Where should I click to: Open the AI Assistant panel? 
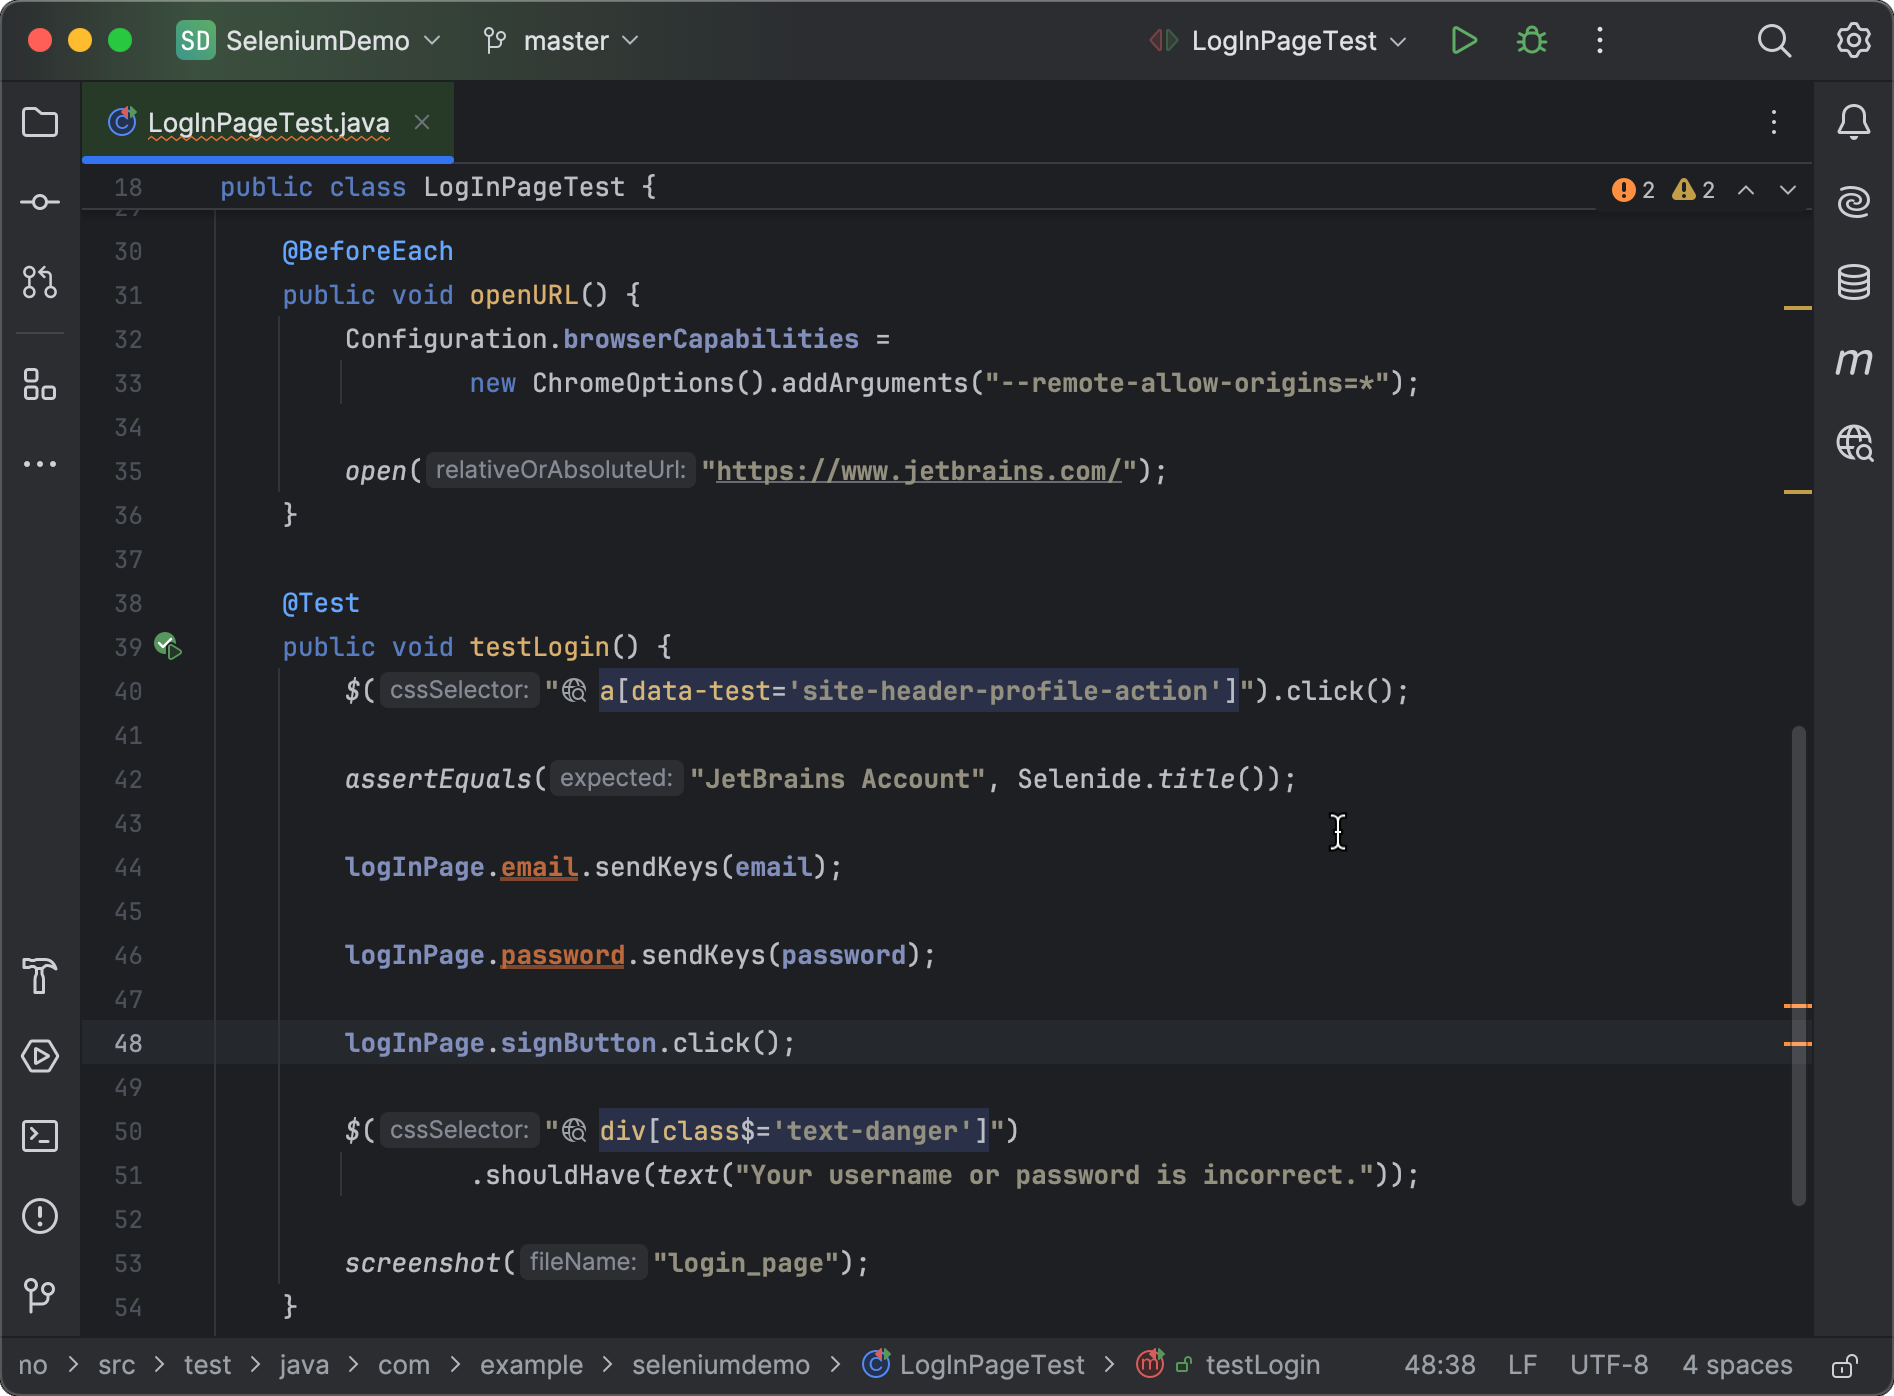(1854, 200)
